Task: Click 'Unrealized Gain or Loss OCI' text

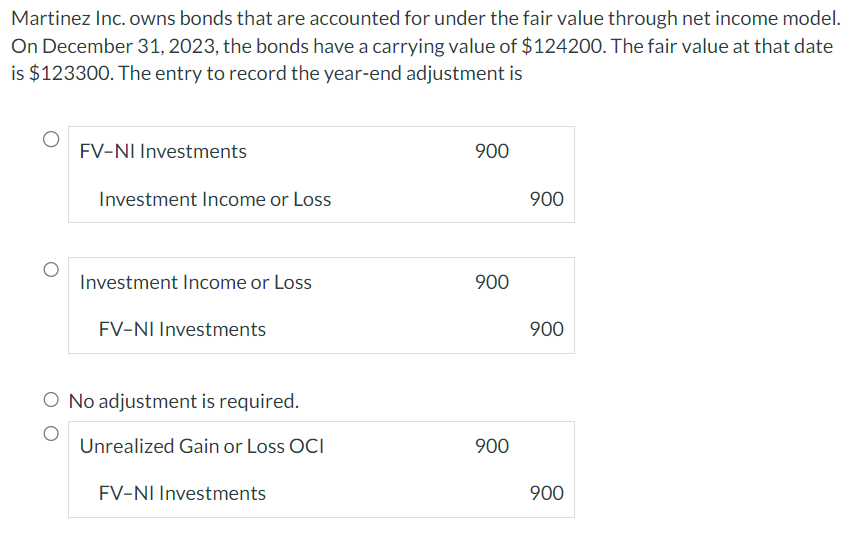Action: click(202, 446)
